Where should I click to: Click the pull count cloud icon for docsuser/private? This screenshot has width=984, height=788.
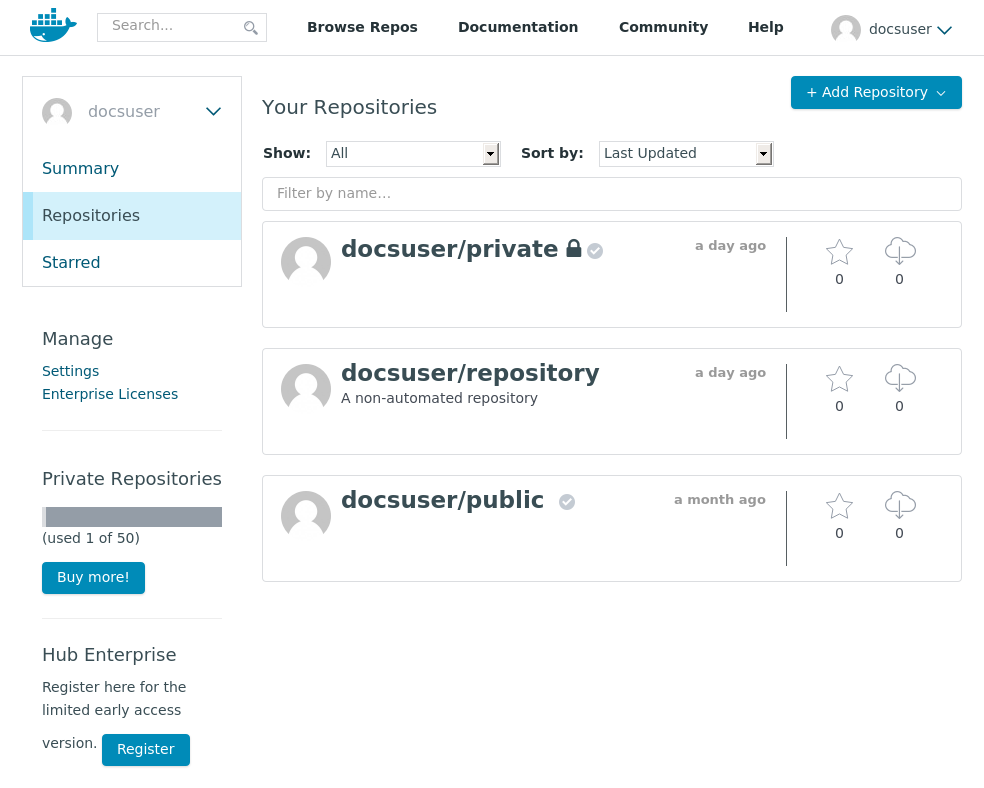tap(900, 251)
